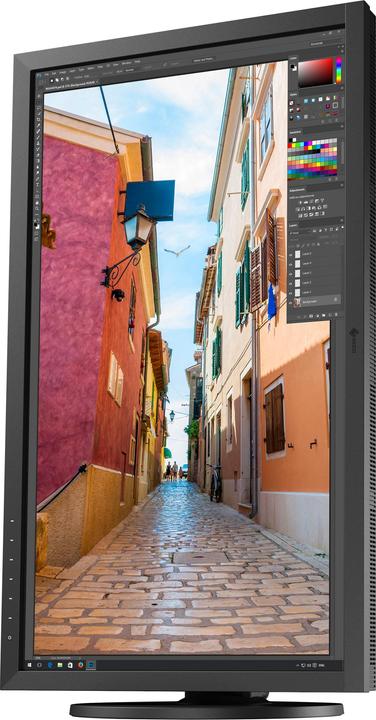Click the toolbar foreground color swatch
Screen dimensions: 376x720
[x=35, y=224]
